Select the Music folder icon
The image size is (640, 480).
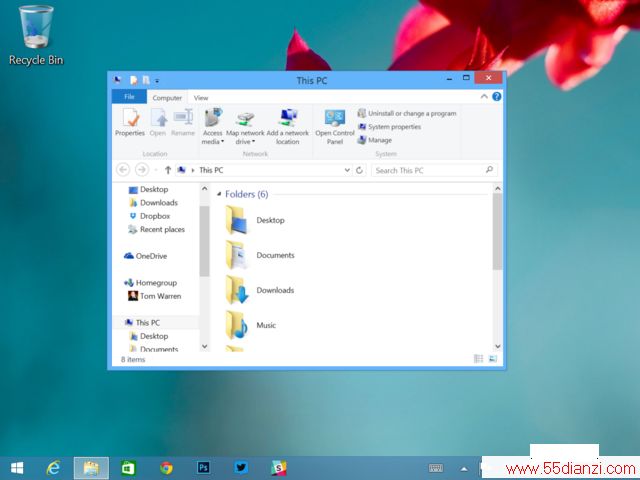click(x=237, y=325)
